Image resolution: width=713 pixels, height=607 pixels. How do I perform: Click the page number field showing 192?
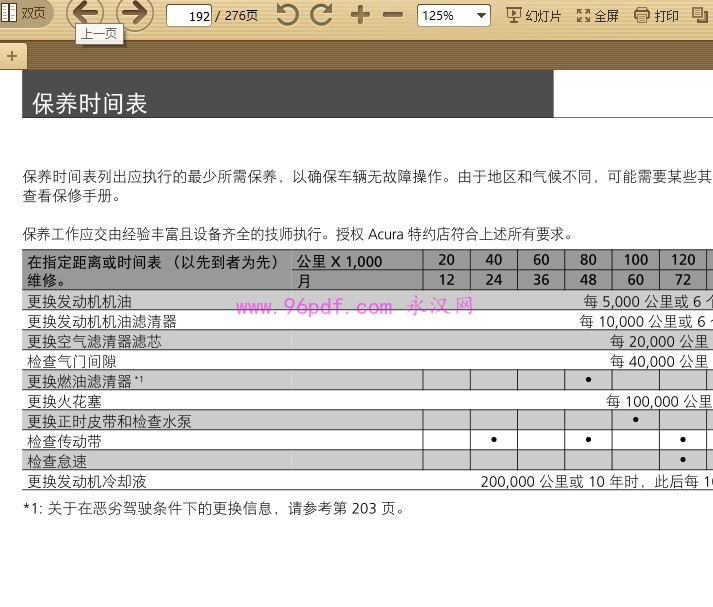(x=189, y=16)
